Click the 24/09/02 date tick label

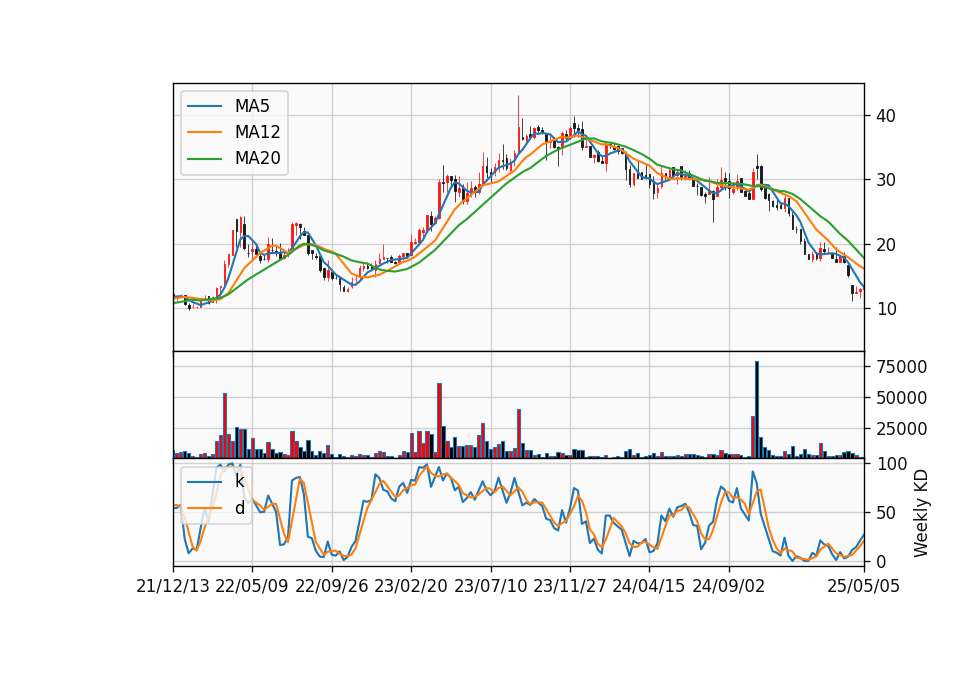(729, 586)
